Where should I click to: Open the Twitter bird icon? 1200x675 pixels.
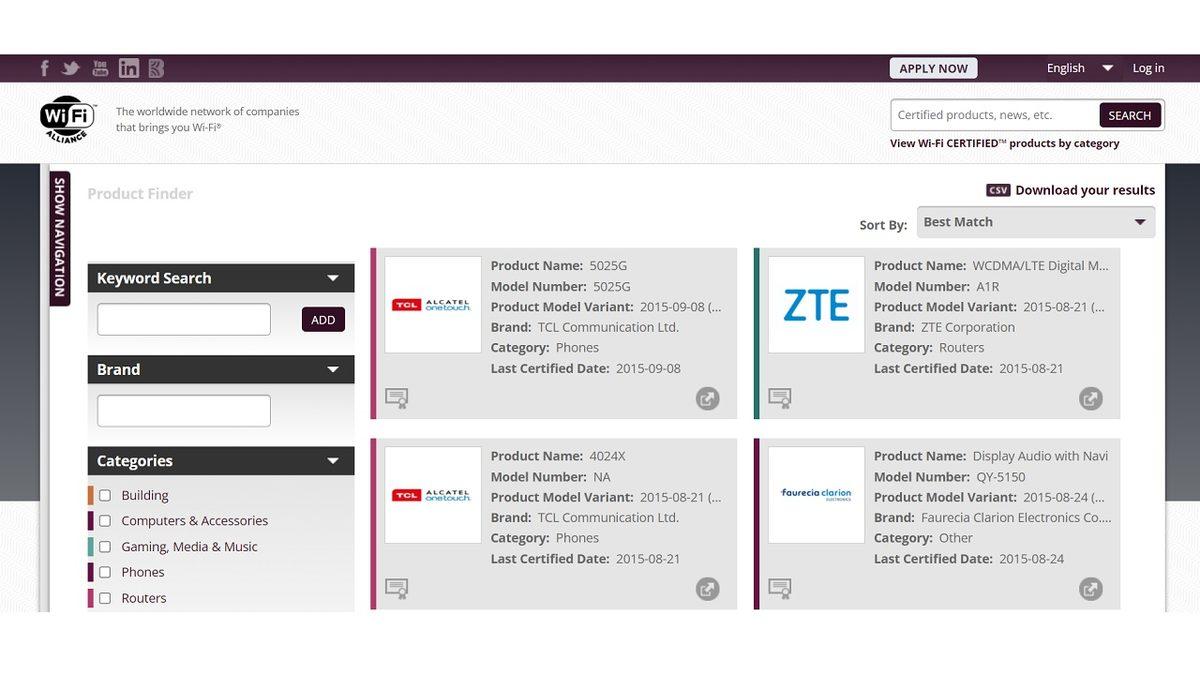[x=70, y=68]
